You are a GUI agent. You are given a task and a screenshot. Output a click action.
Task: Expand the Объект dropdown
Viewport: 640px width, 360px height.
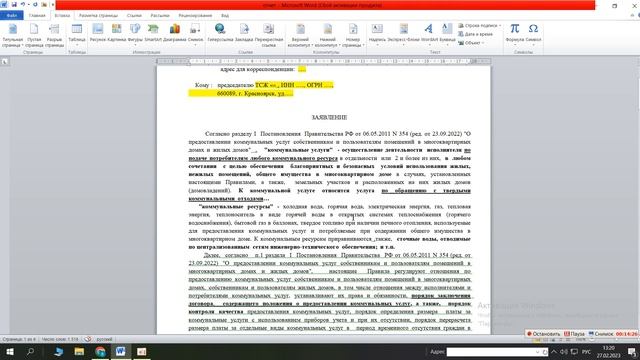pos(482,43)
